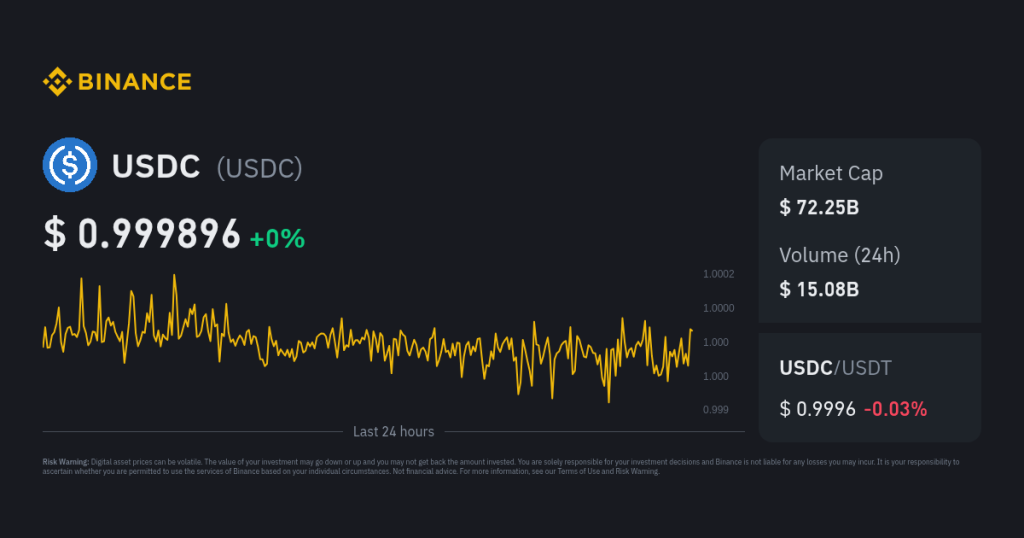Click the BINANCE wordmark text
The width and height of the screenshot is (1024, 538).
tap(135, 82)
